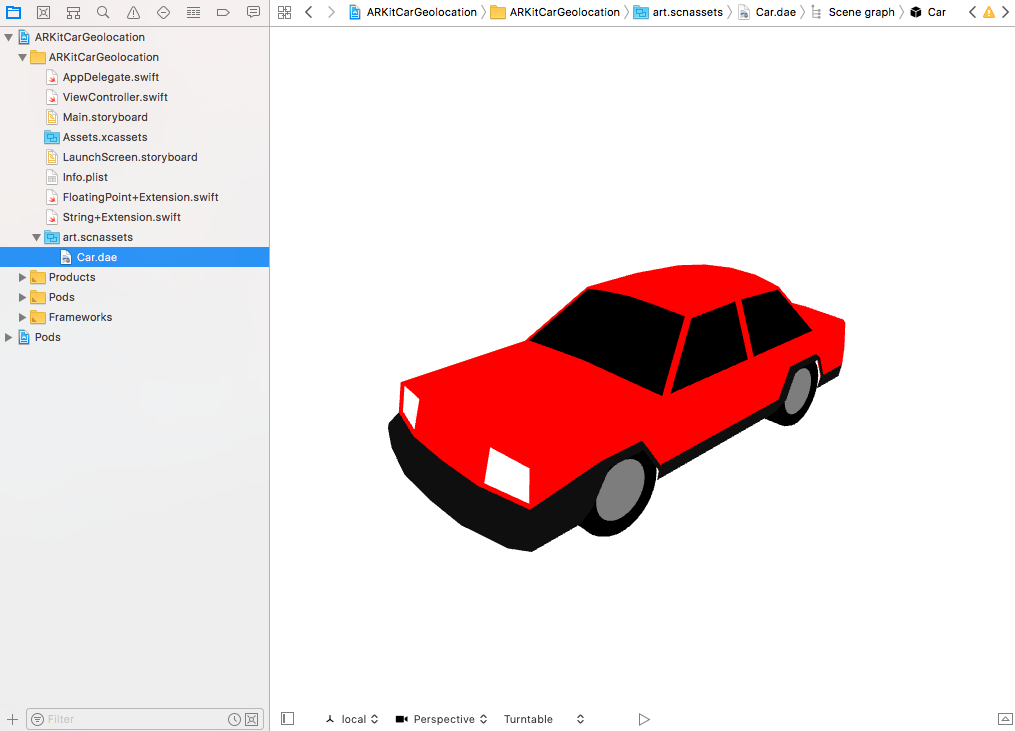Open the Symbol navigator
This screenshot has width=1015, height=731.
[x=73, y=12]
